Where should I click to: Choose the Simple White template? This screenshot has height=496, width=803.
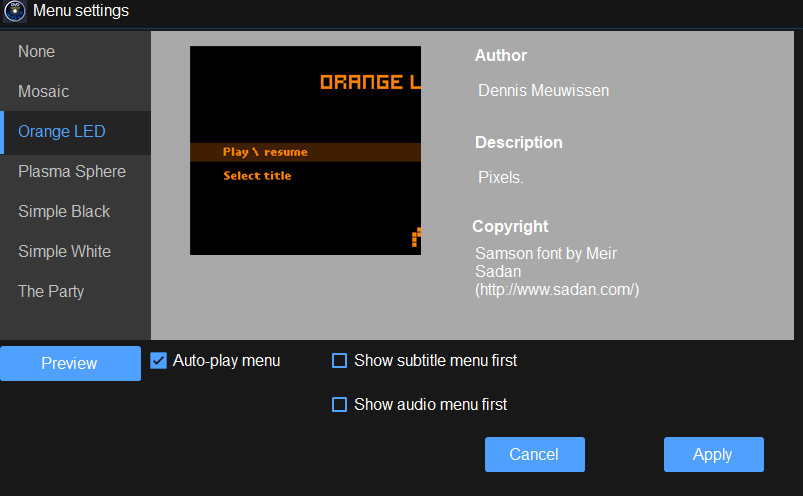tap(64, 252)
